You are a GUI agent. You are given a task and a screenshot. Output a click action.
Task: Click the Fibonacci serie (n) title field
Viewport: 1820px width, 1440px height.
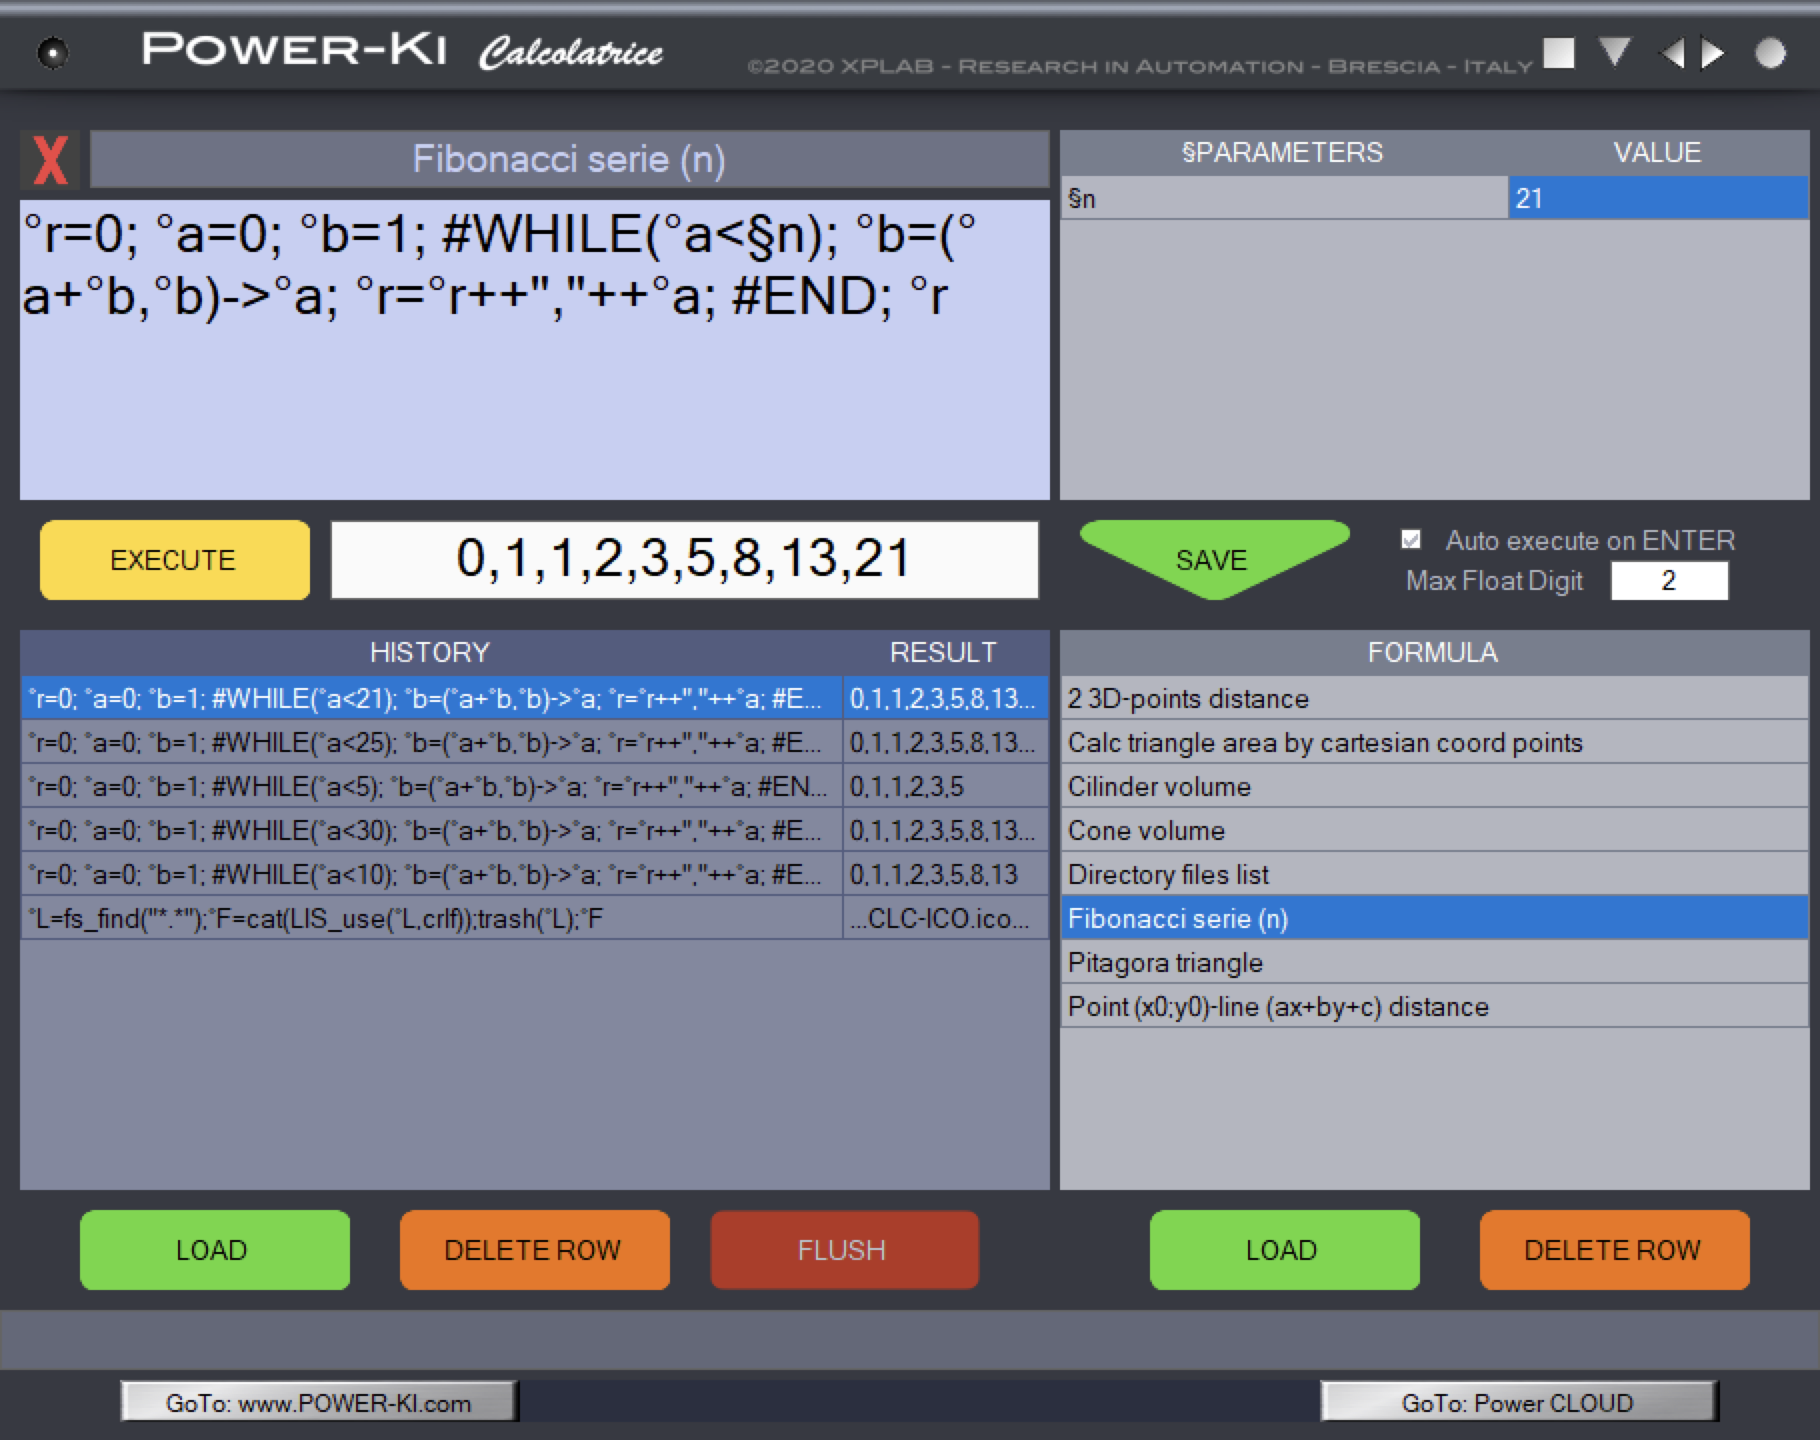pyautogui.click(x=569, y=159)
